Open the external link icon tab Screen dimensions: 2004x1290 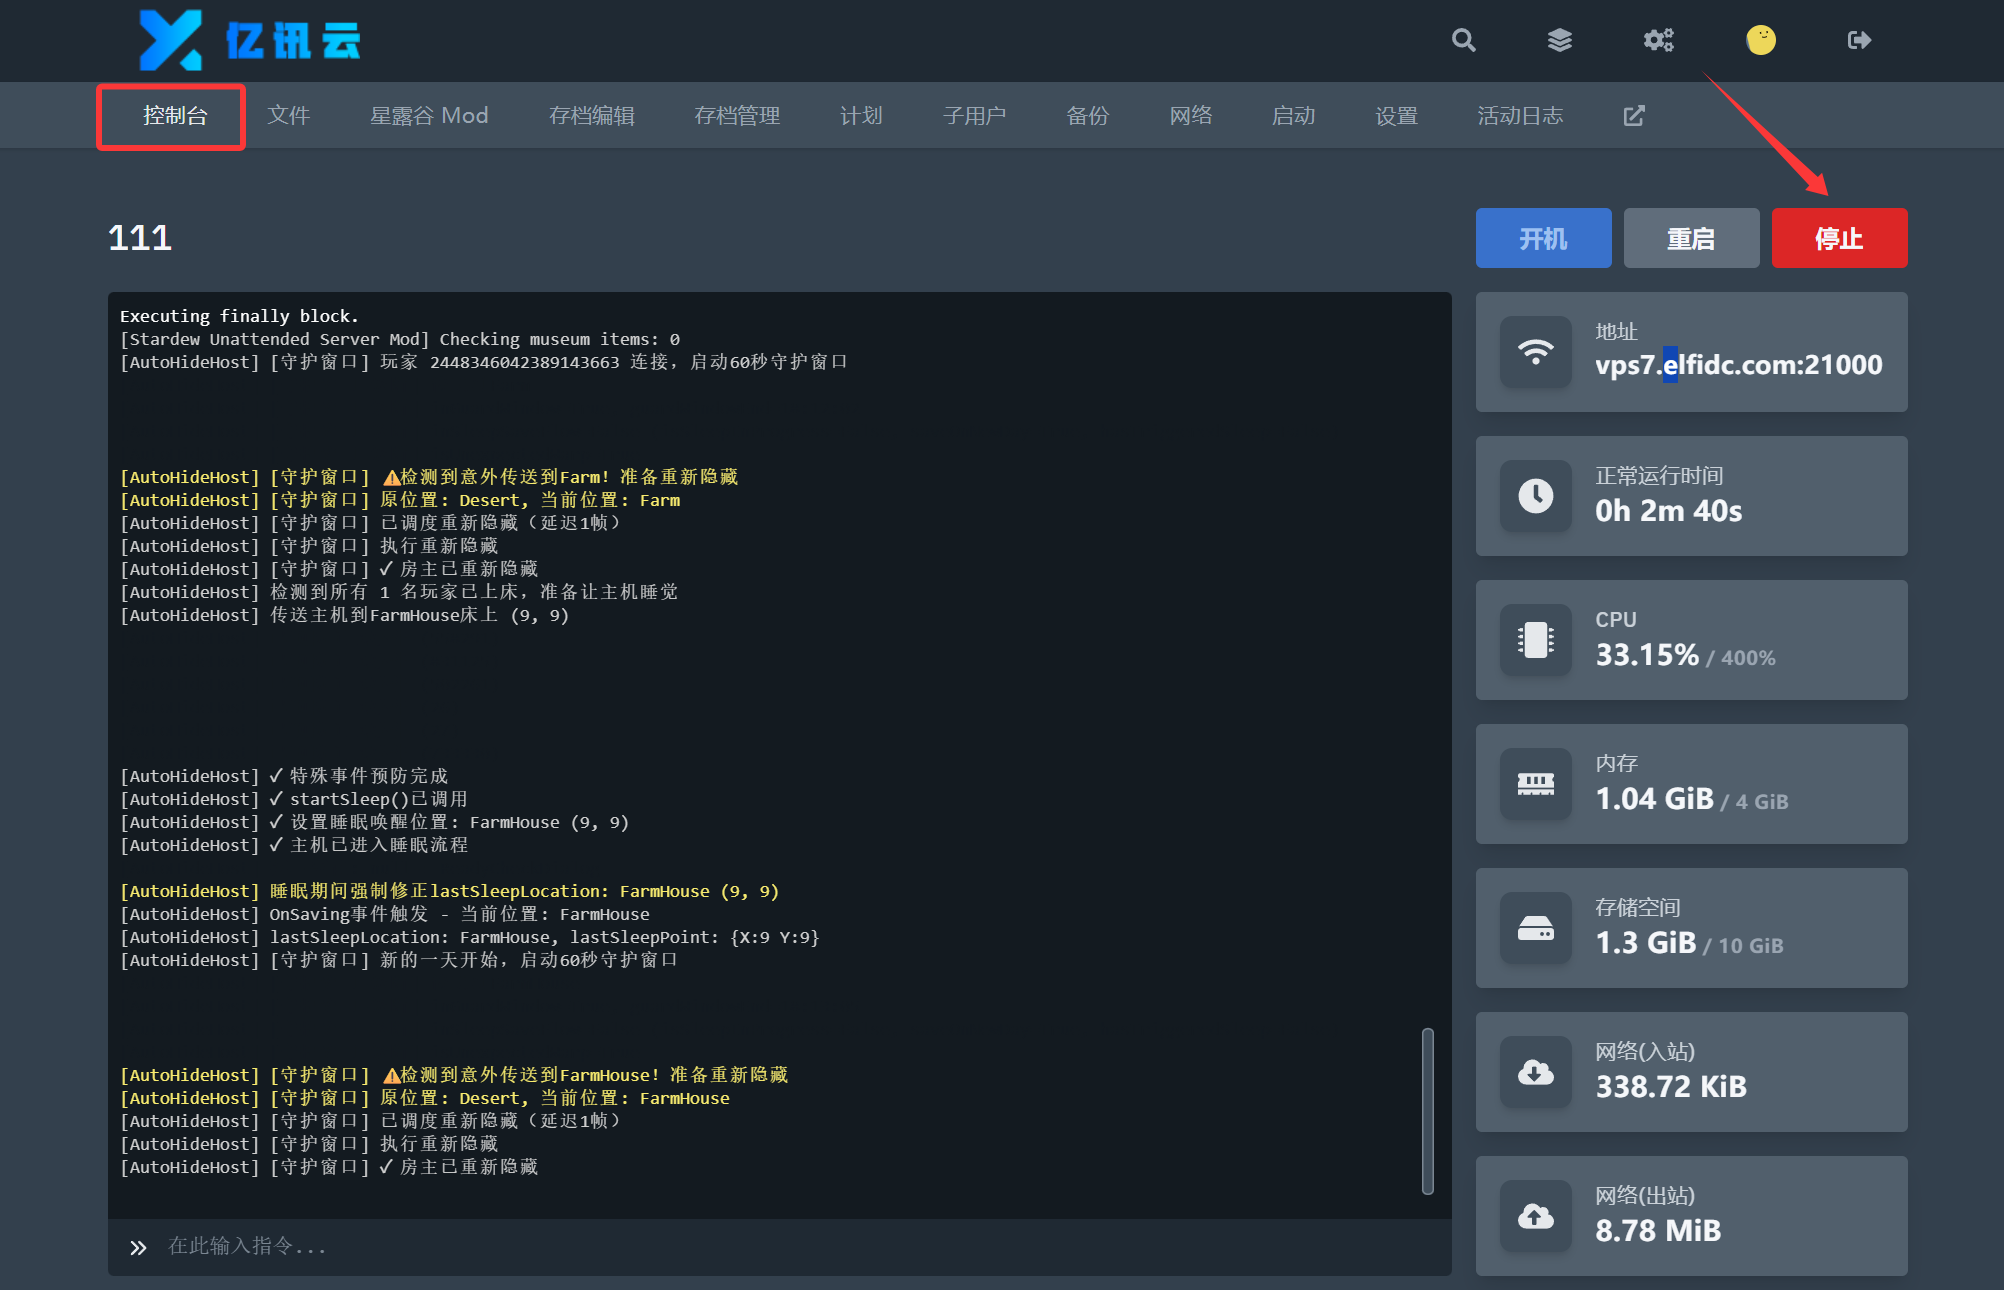click(x=1634, y=116)
